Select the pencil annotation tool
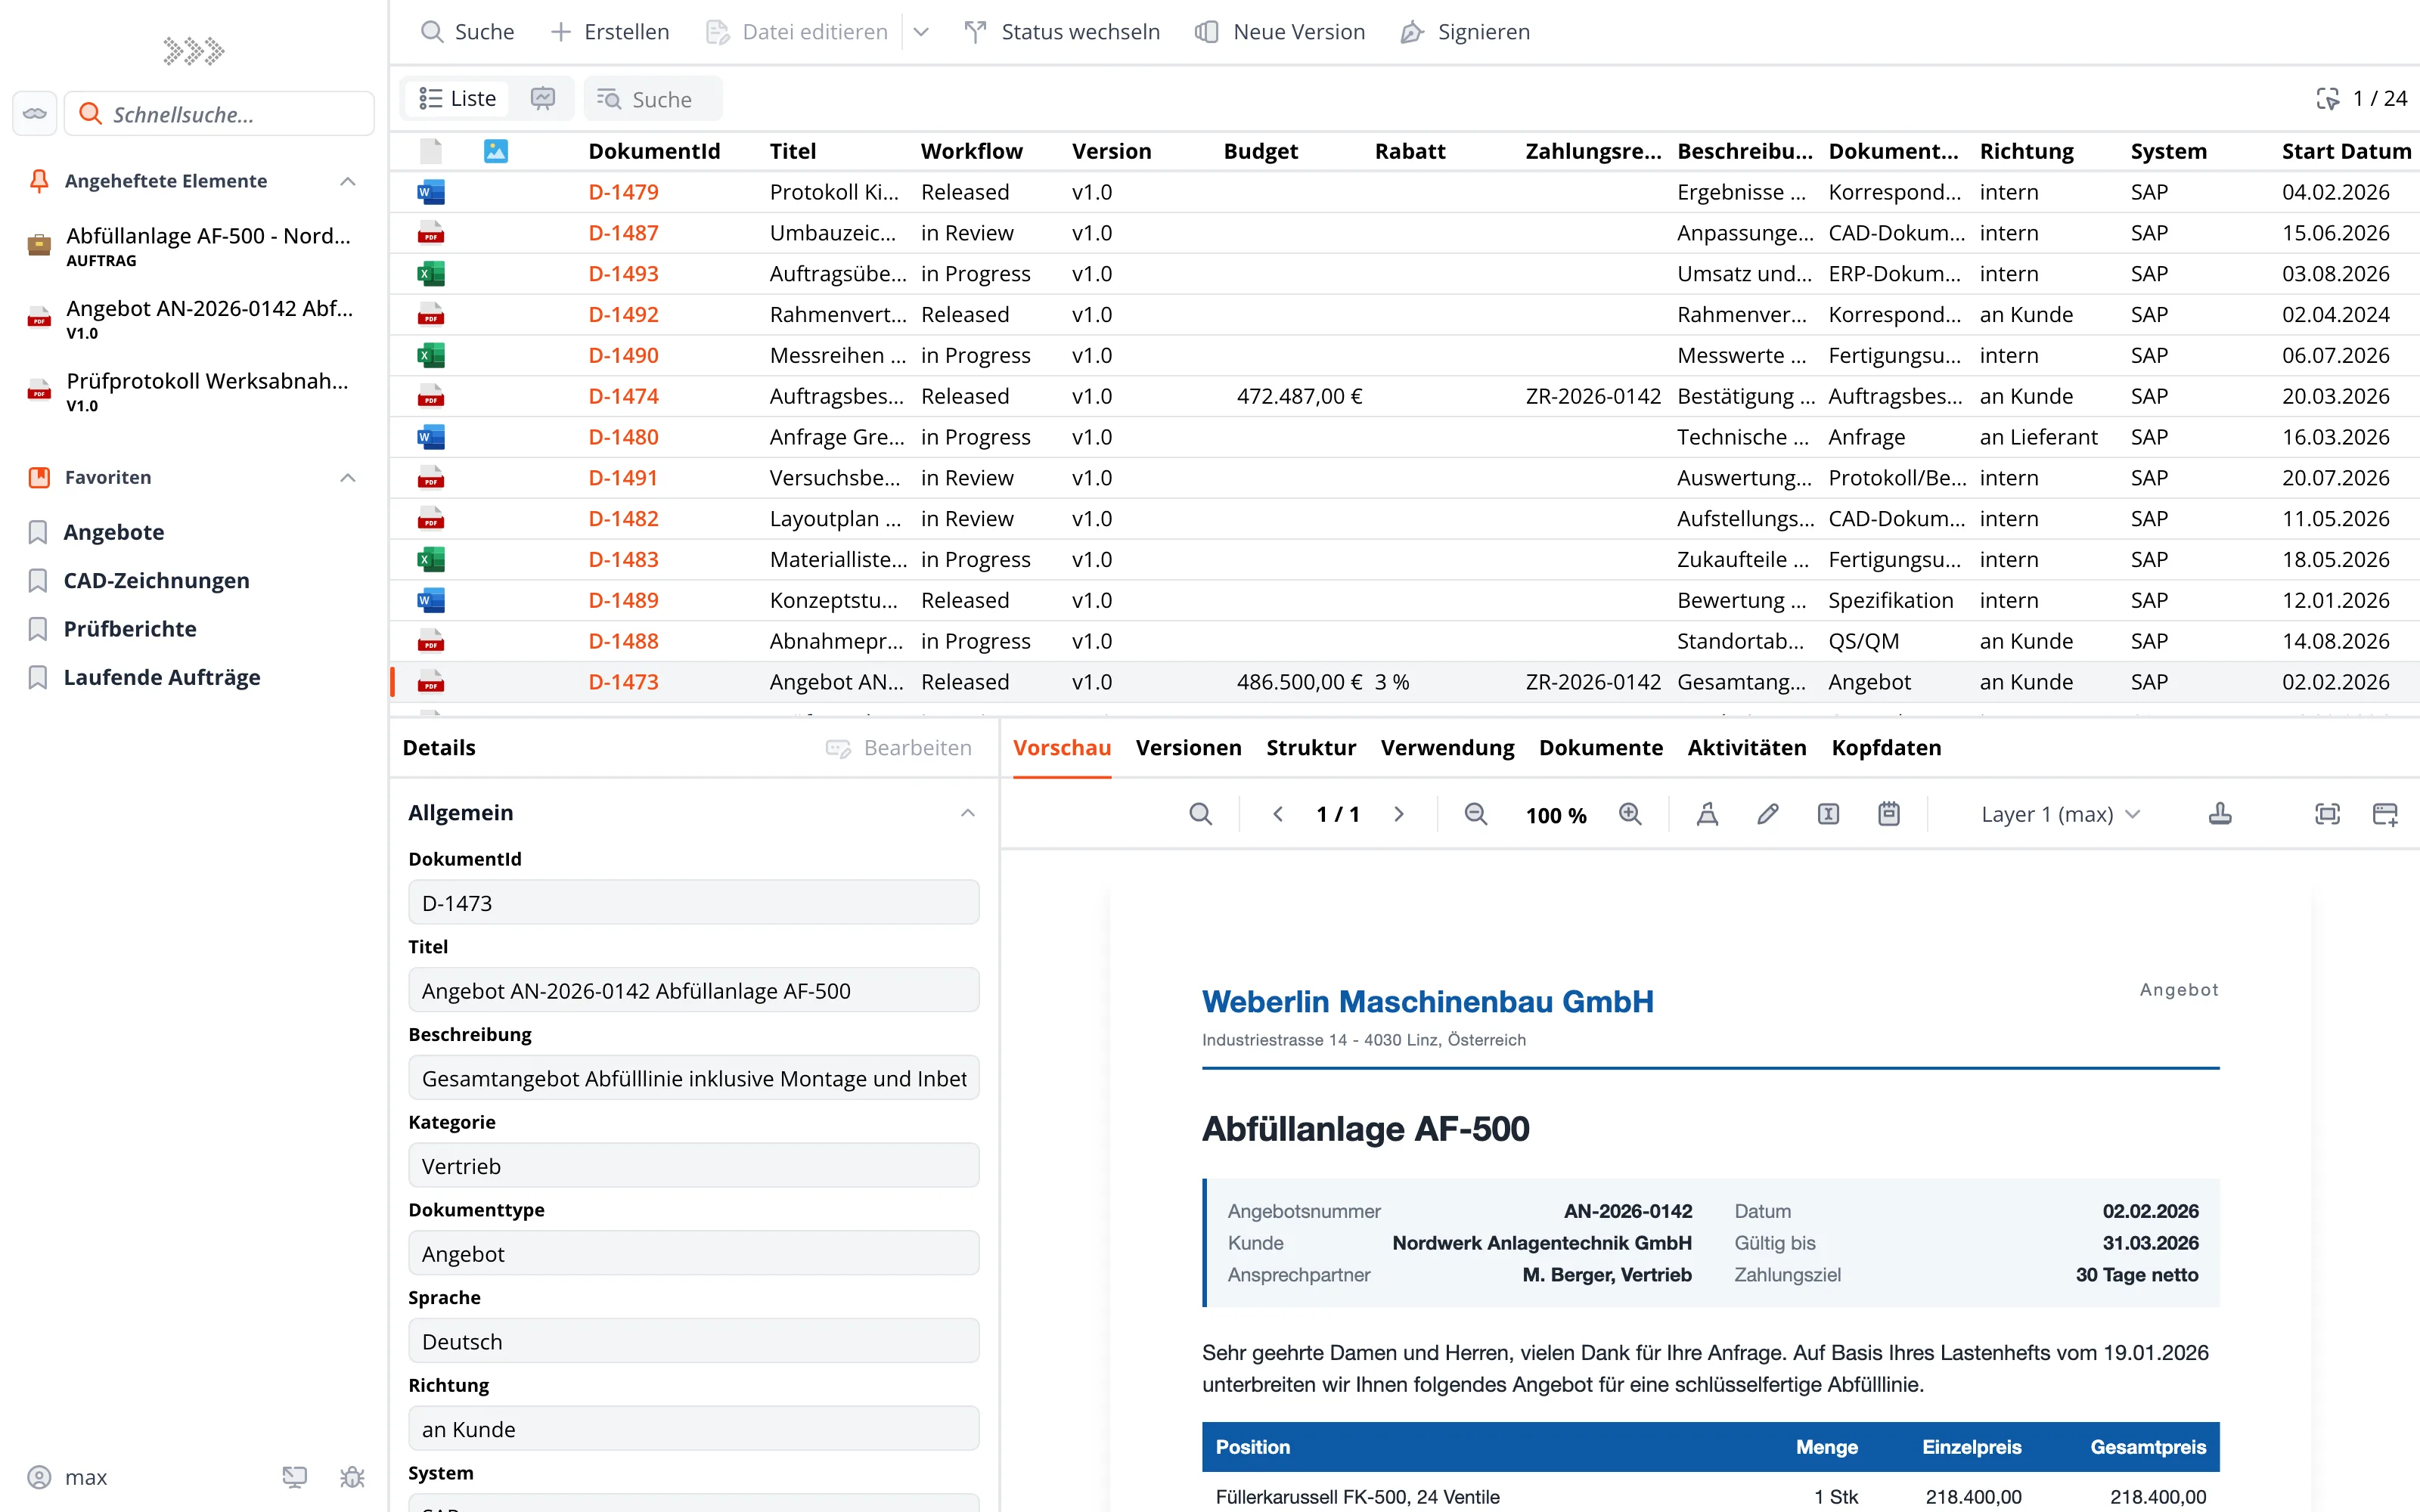The width and height of the screenshot is (2420, 1512). (1768, 814)
